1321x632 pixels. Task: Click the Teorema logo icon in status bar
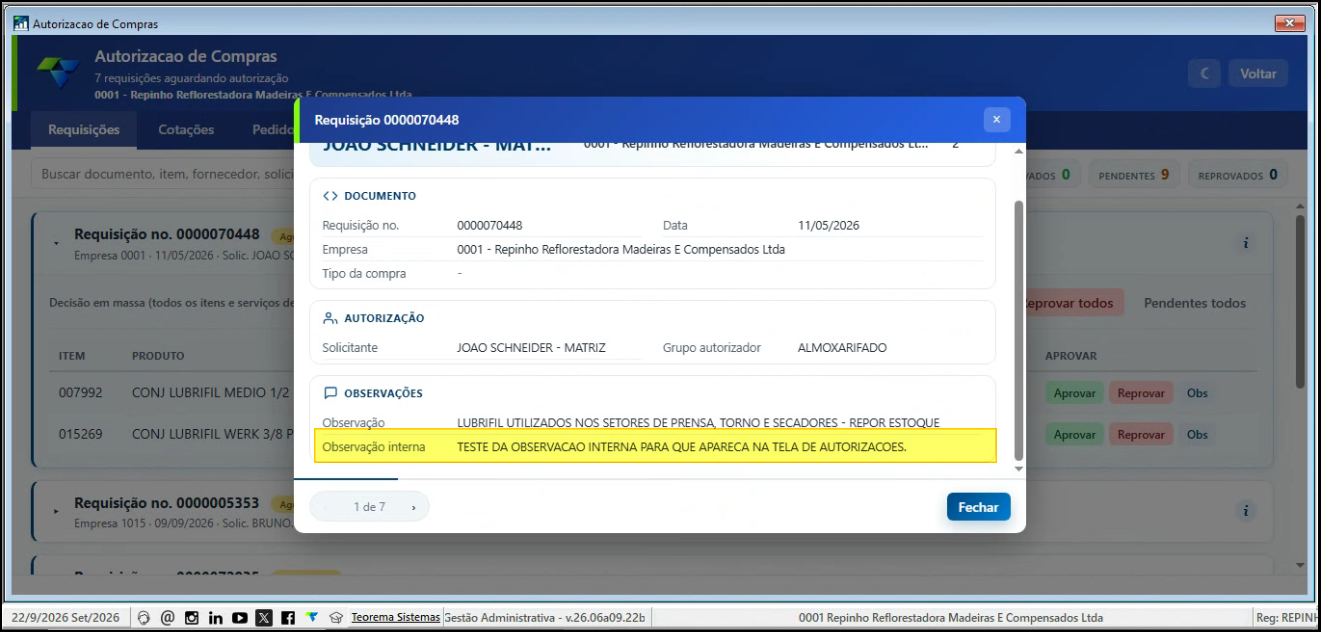312,617
